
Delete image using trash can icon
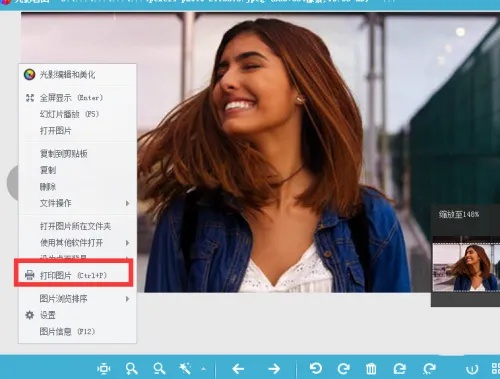click(x=371, y=369)
